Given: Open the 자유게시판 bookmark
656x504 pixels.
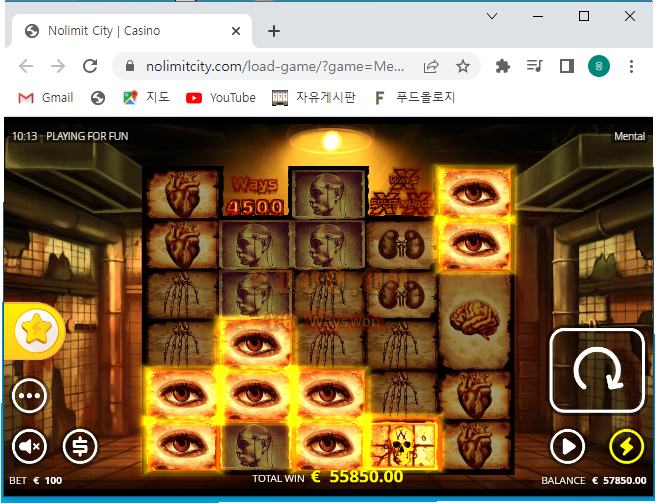Looking at the screenshot, I should coord(314,98).
